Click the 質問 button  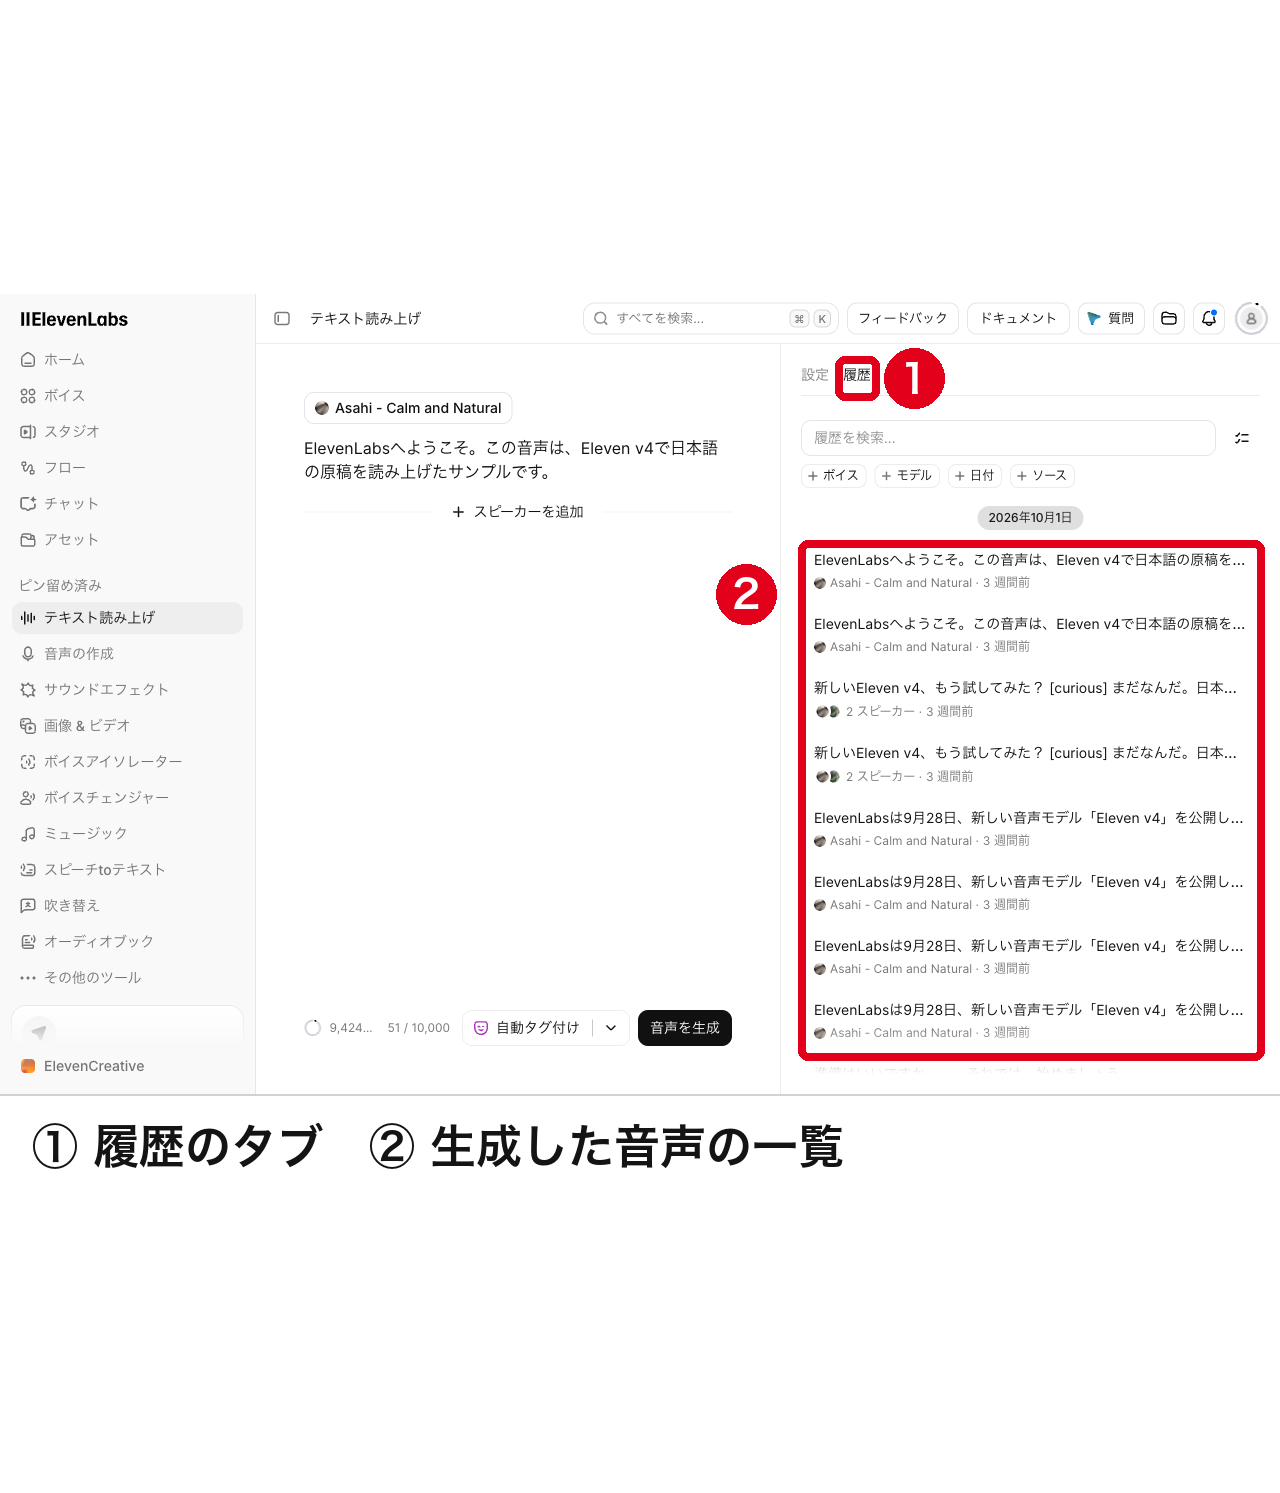pyautogui.click(x=1111, y=319)
